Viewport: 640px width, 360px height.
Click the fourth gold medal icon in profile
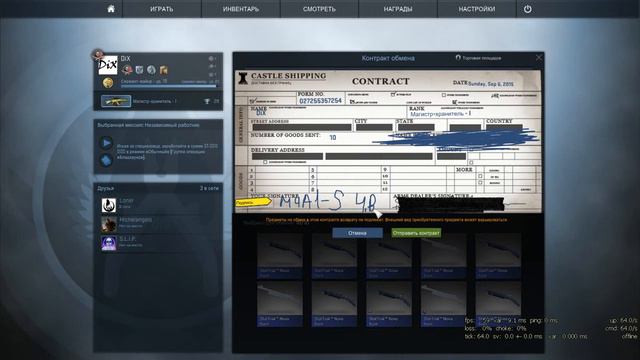pos(164,70)
